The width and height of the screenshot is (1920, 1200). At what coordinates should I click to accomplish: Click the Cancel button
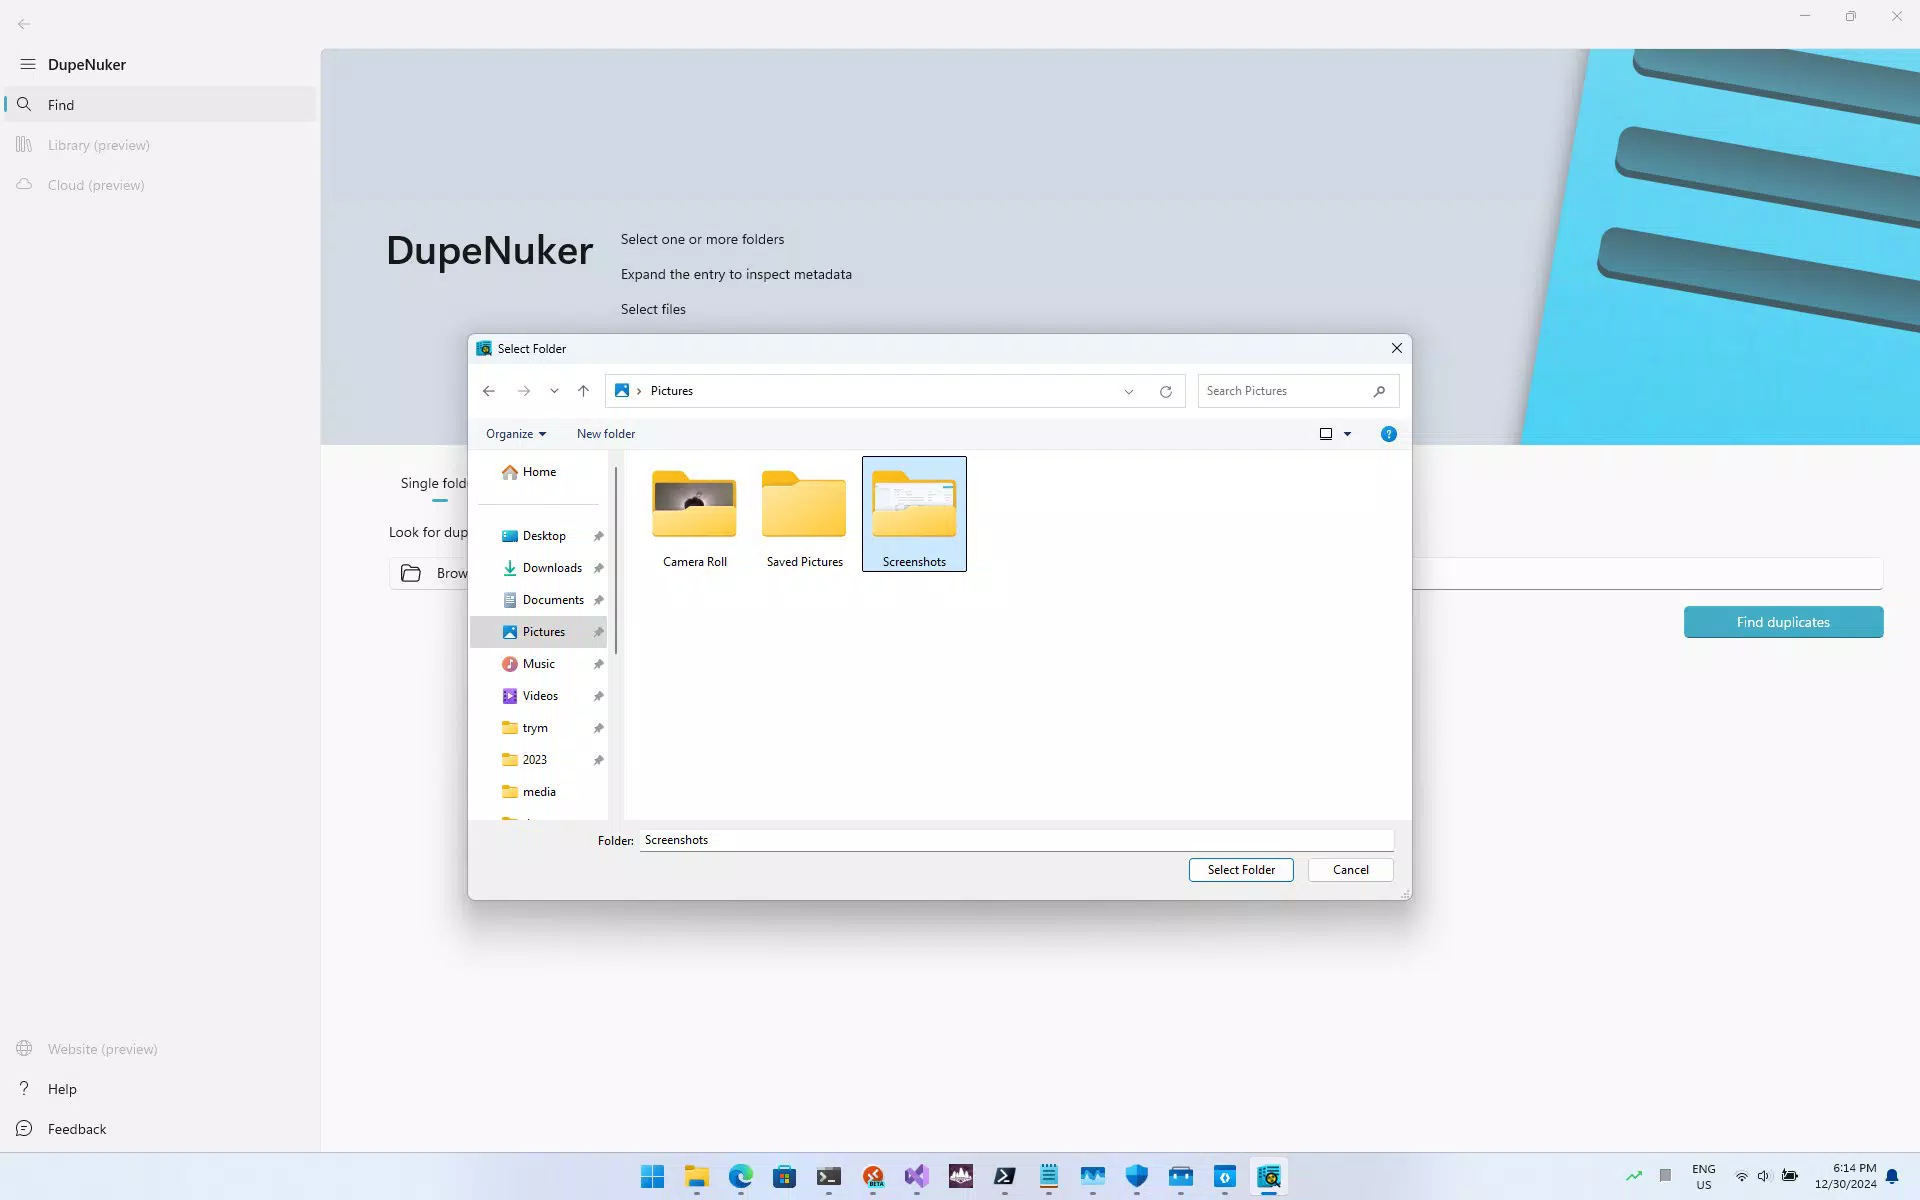click(x=1350, y=870)
